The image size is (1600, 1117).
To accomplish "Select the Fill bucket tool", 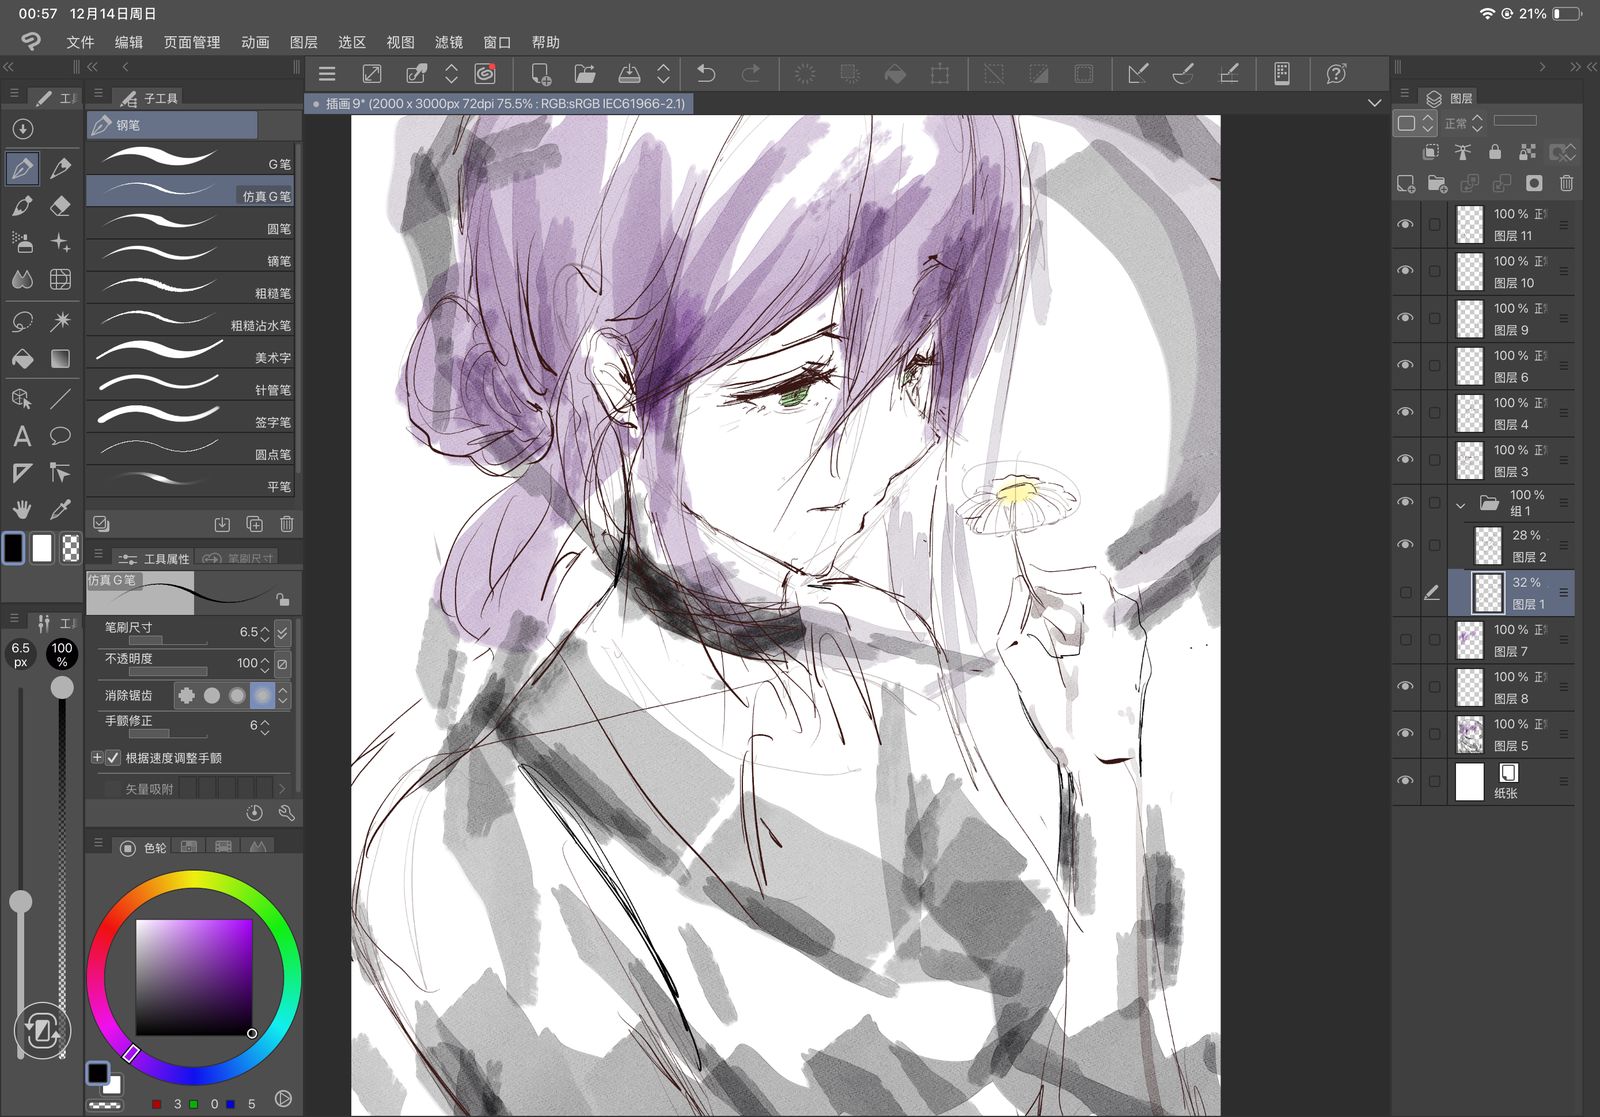I will (22, 358).
